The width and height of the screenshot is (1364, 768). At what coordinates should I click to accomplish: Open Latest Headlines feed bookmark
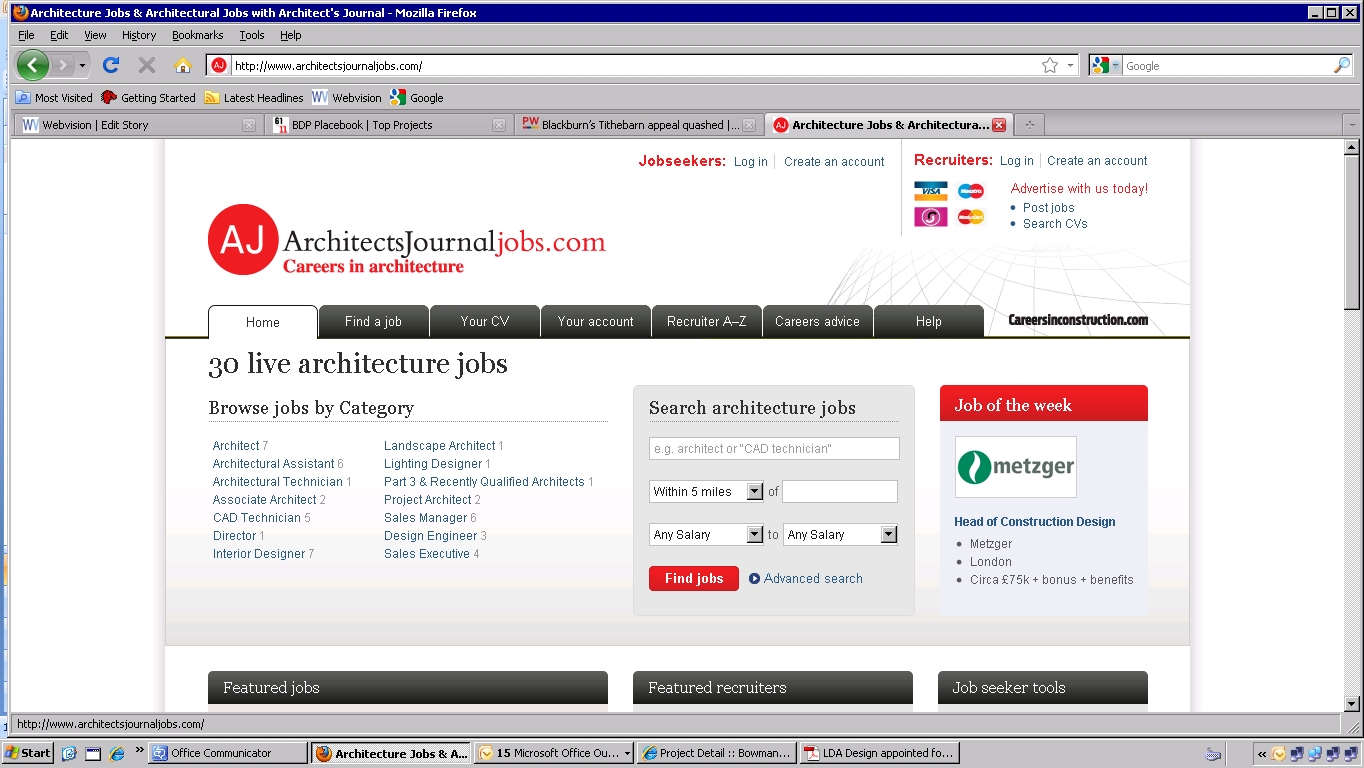(253, 98)
